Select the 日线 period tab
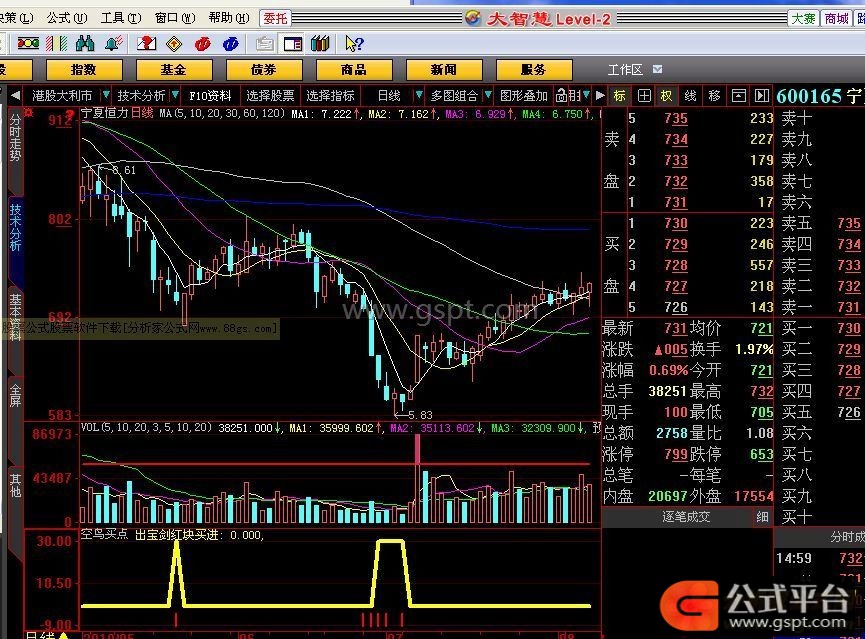 tap(389, 96)
